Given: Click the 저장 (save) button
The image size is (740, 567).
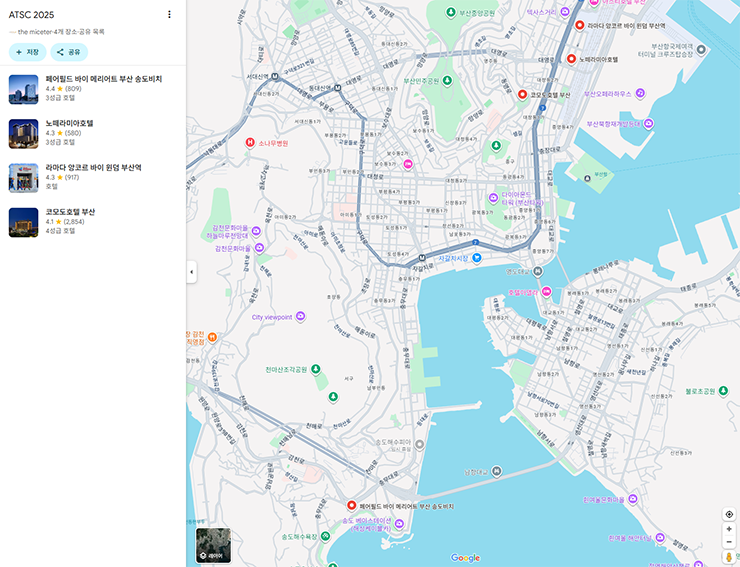Looking at the screenshot, I should [28, 52].
